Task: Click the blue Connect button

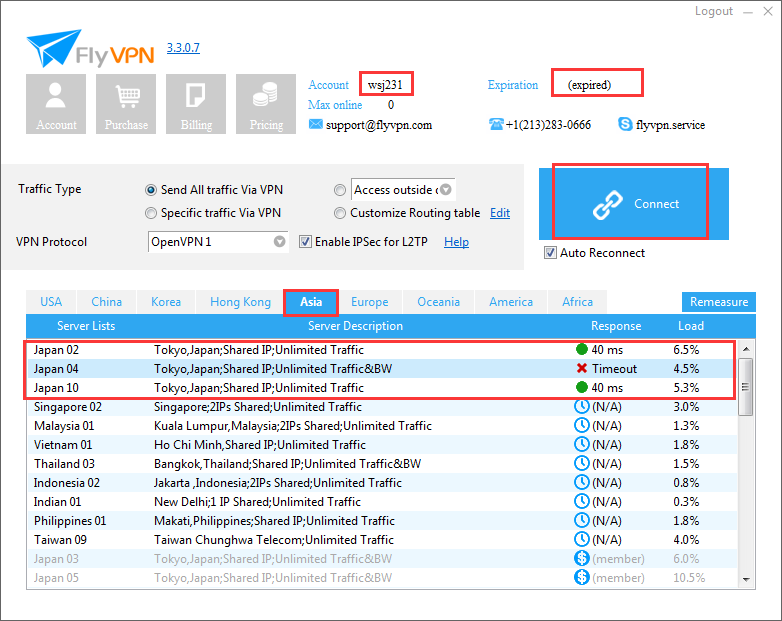Action: click(633, 204)
